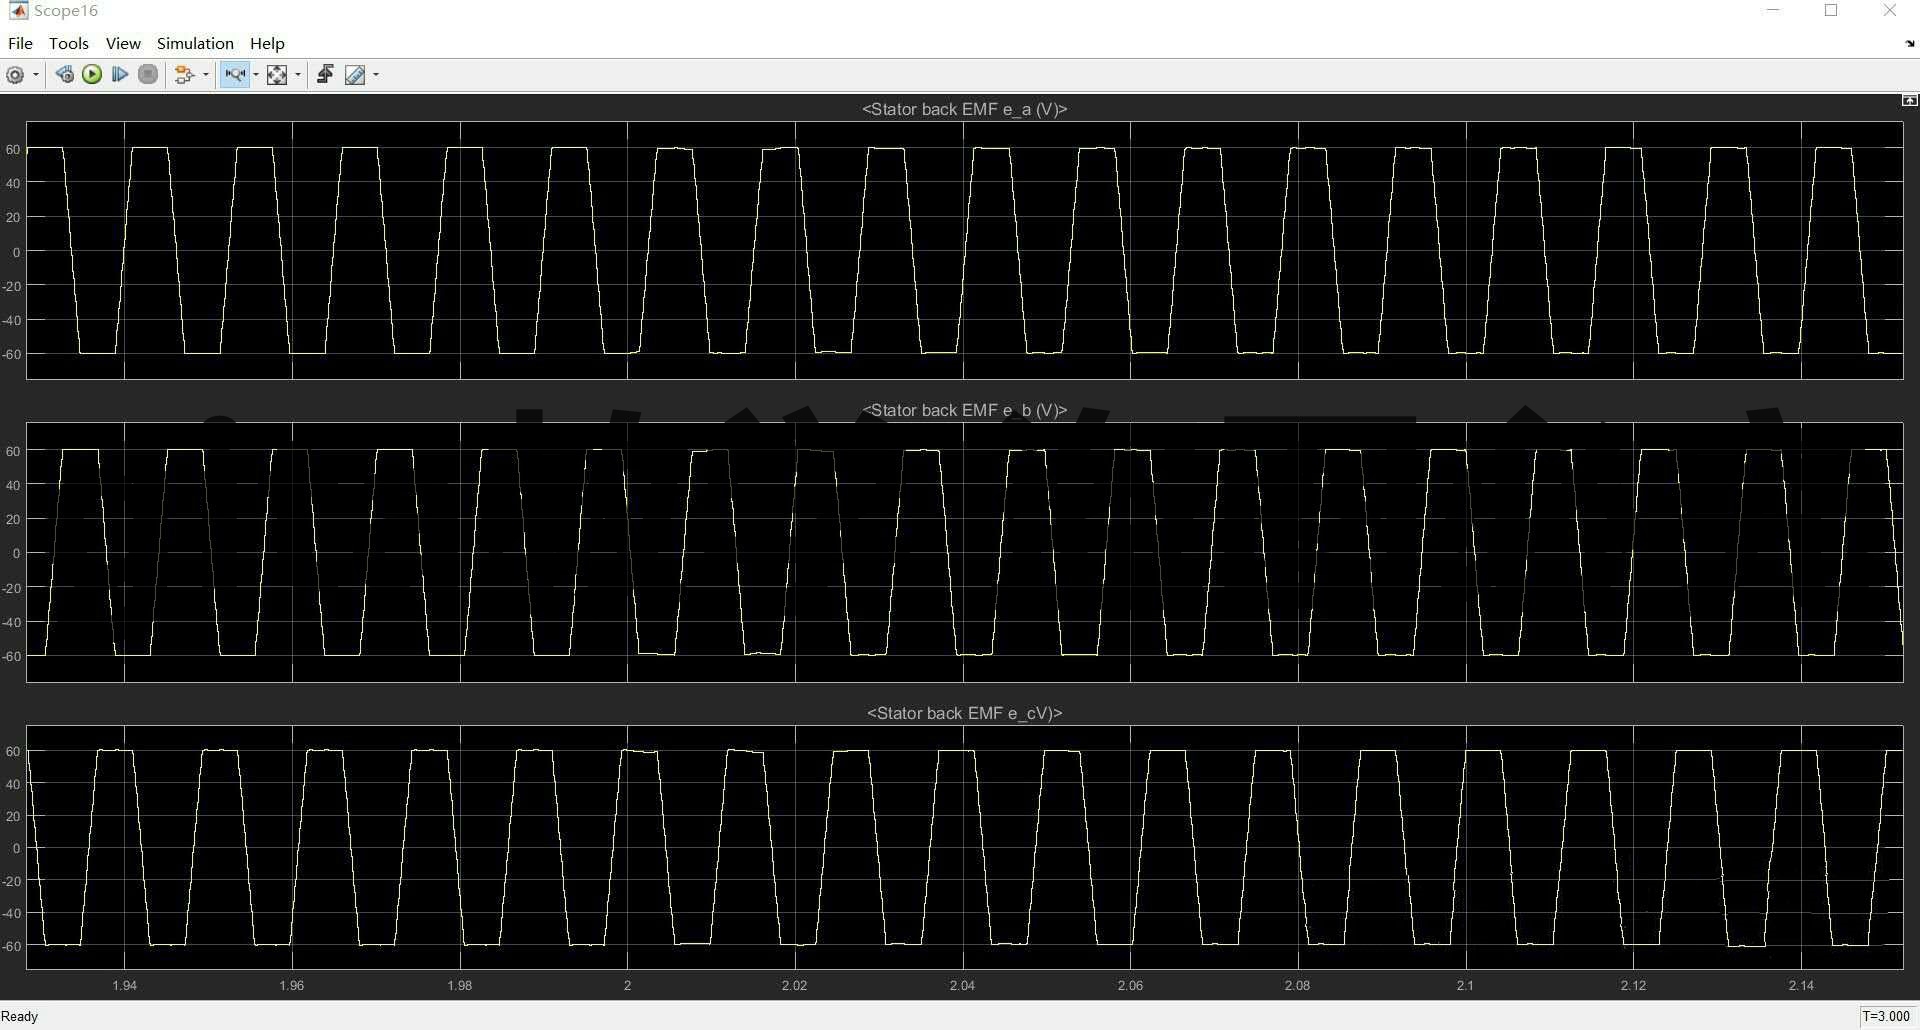
Task: Click the Step Back icon
Action: [65, 74]
